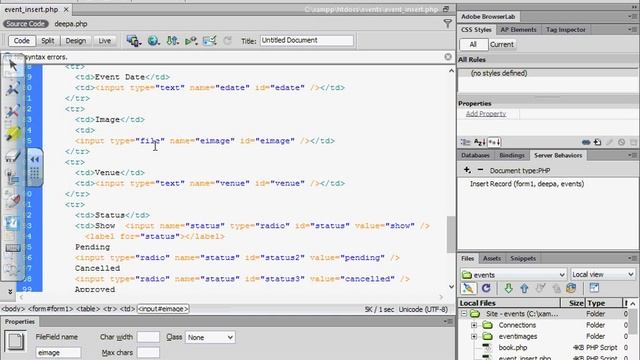Click the New CSS Rule icon

(x=598, y=142)
